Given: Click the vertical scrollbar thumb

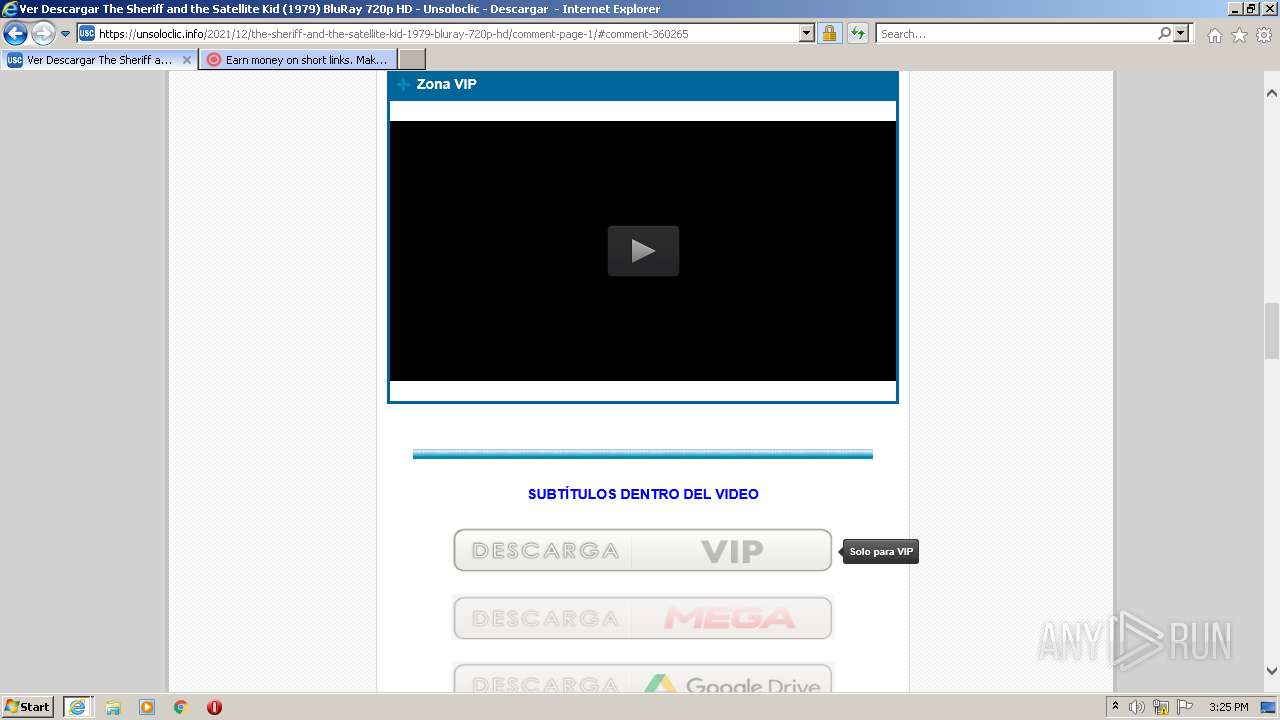Looking at the screenshot, I should click(x=1272, y=330).
